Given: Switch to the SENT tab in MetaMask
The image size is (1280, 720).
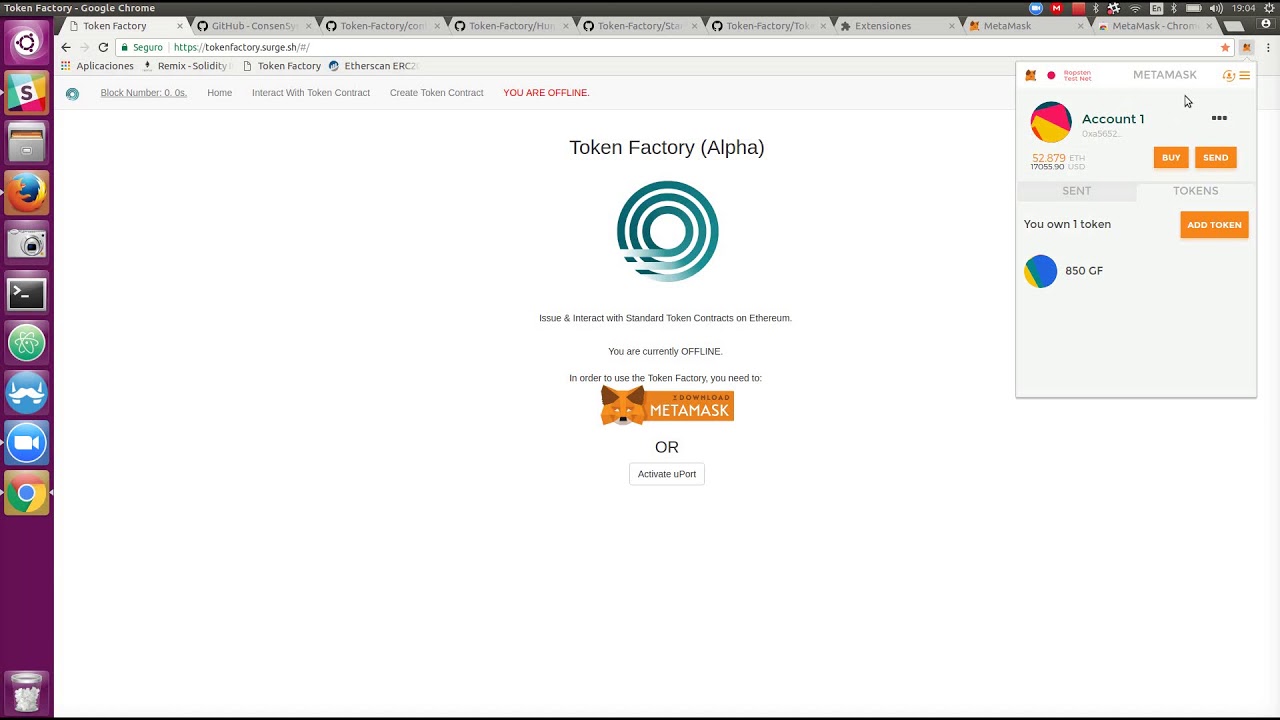Looking at the screenshot, I should coord(1077,190).
